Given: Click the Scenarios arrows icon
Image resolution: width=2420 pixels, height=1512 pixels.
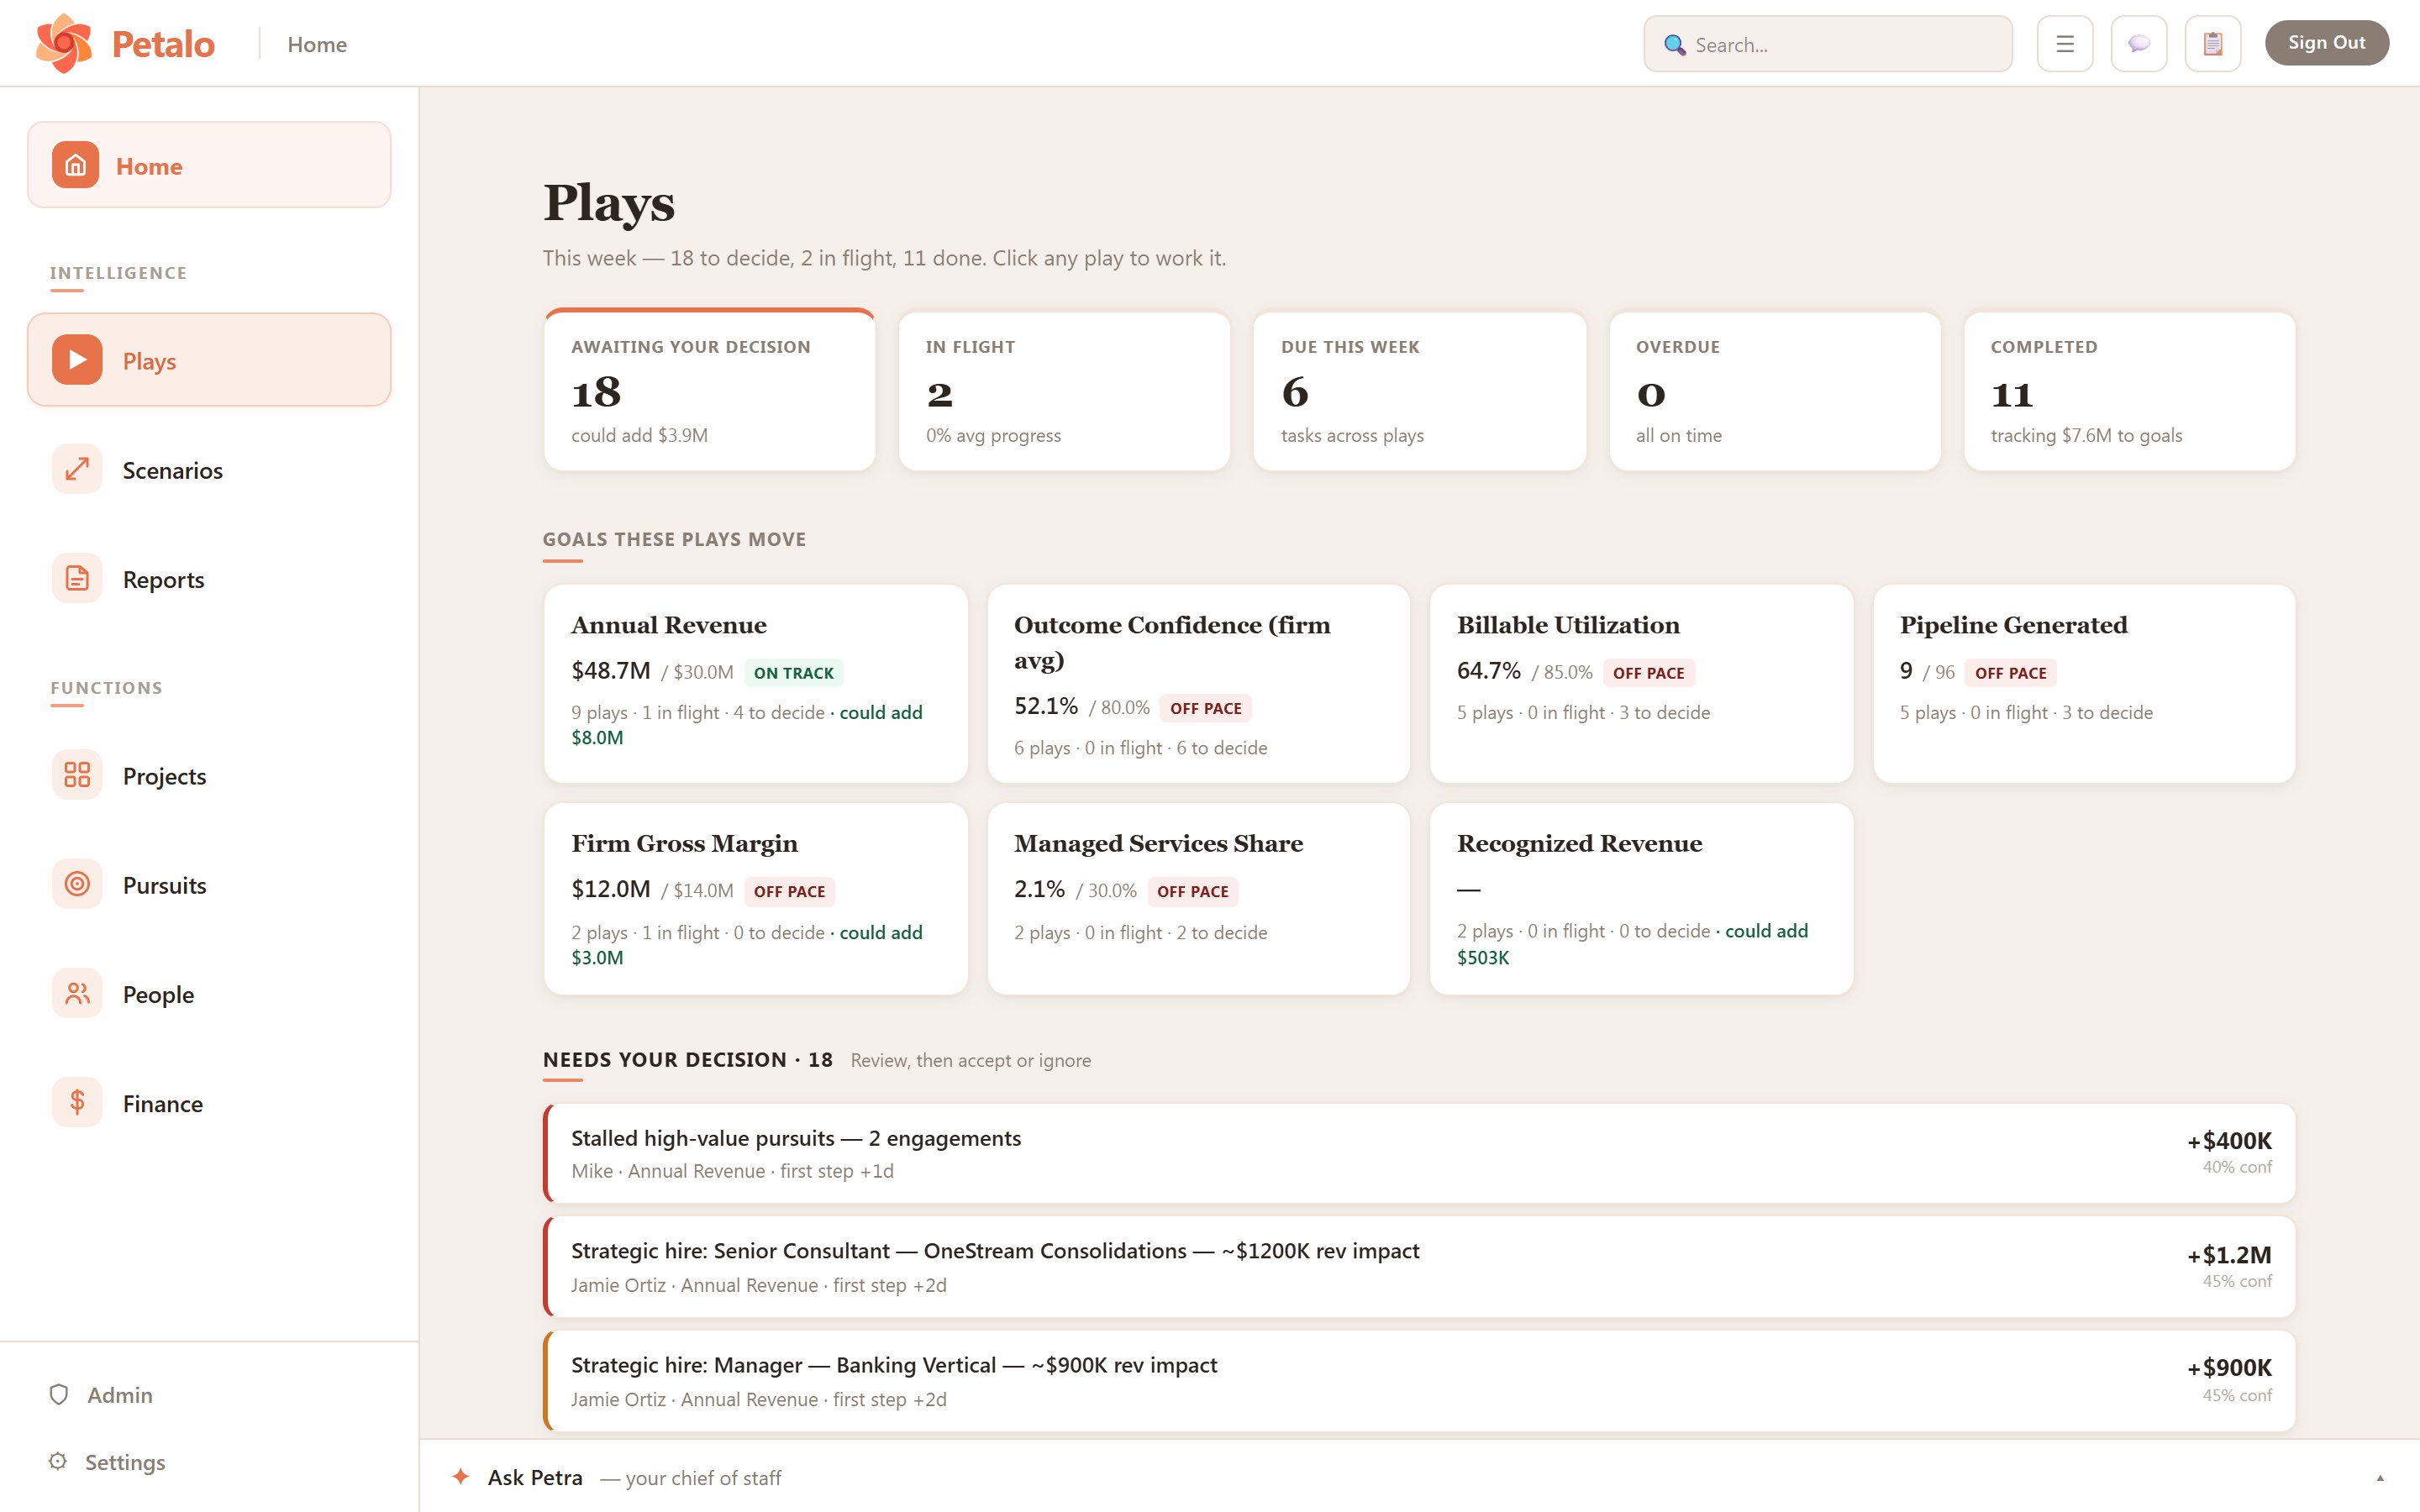Looking at the screenshot, I should point(77,469).
